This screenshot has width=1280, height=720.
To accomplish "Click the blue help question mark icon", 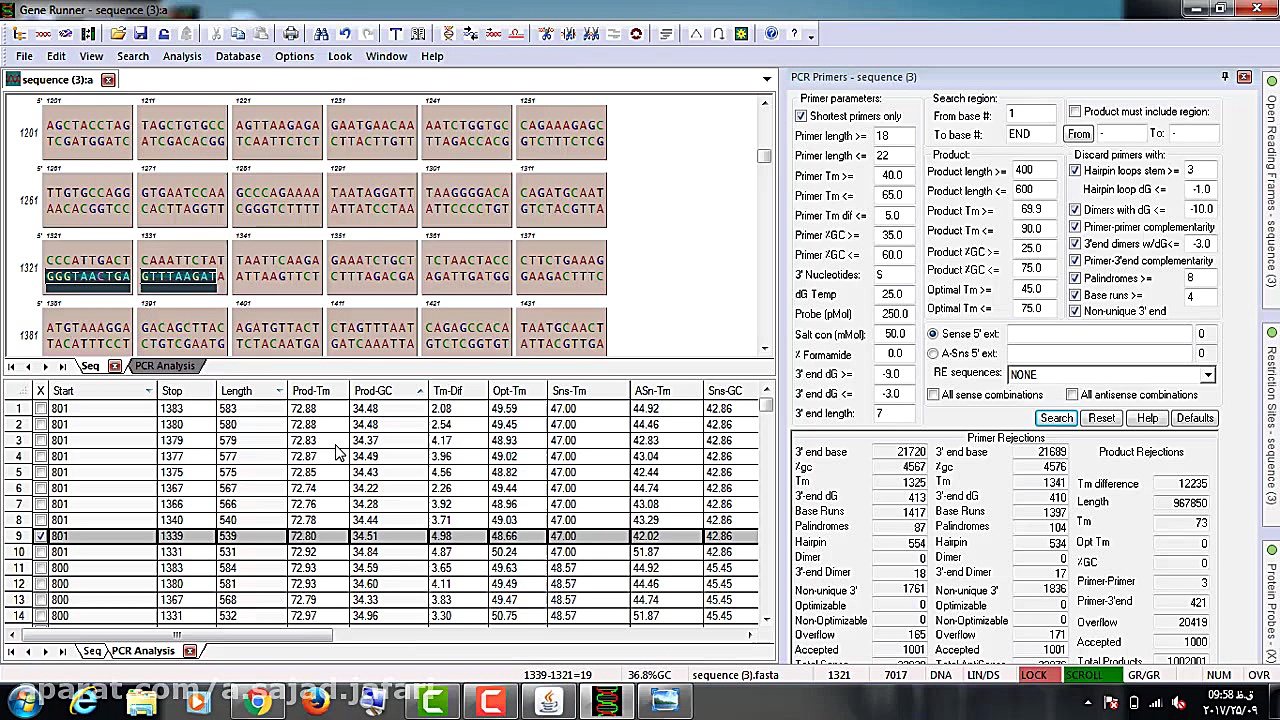I will click(x=771, y=34).
